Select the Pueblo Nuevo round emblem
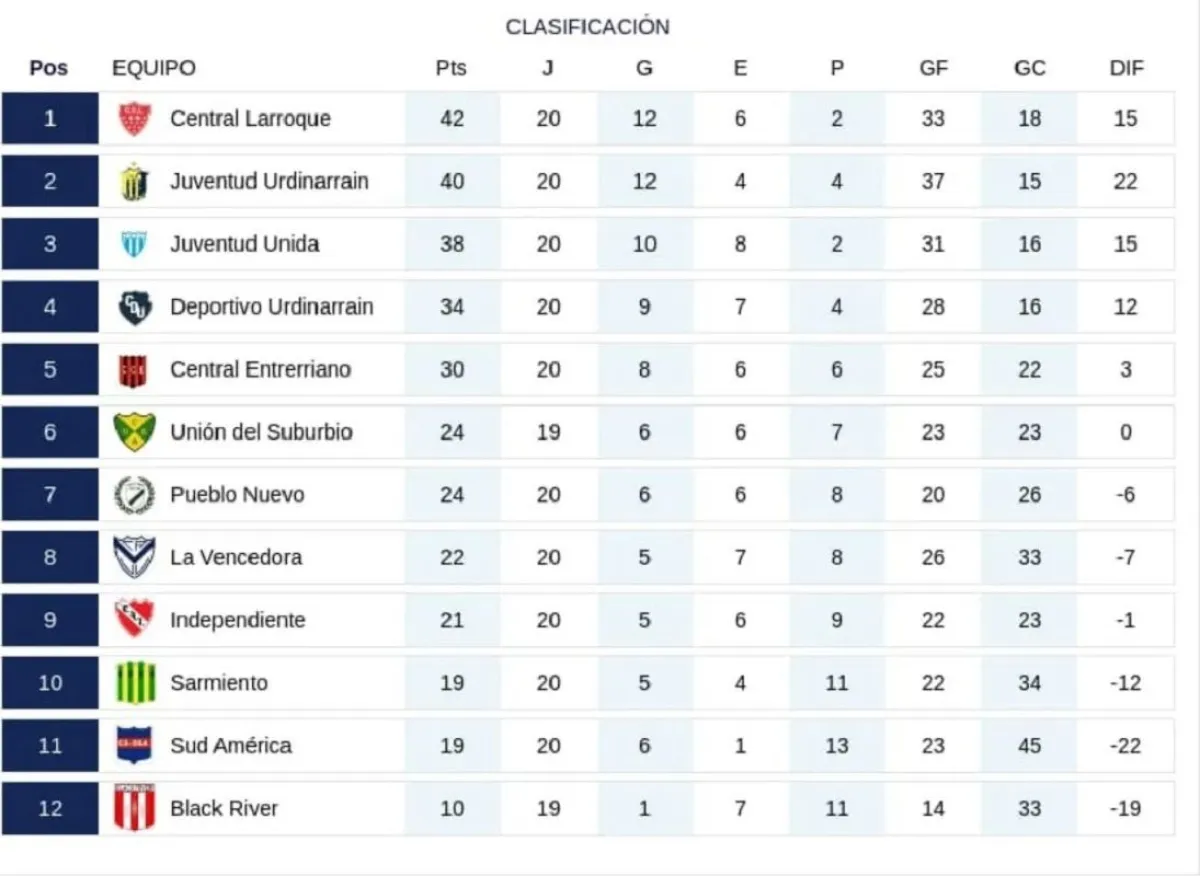 (134, 495)
